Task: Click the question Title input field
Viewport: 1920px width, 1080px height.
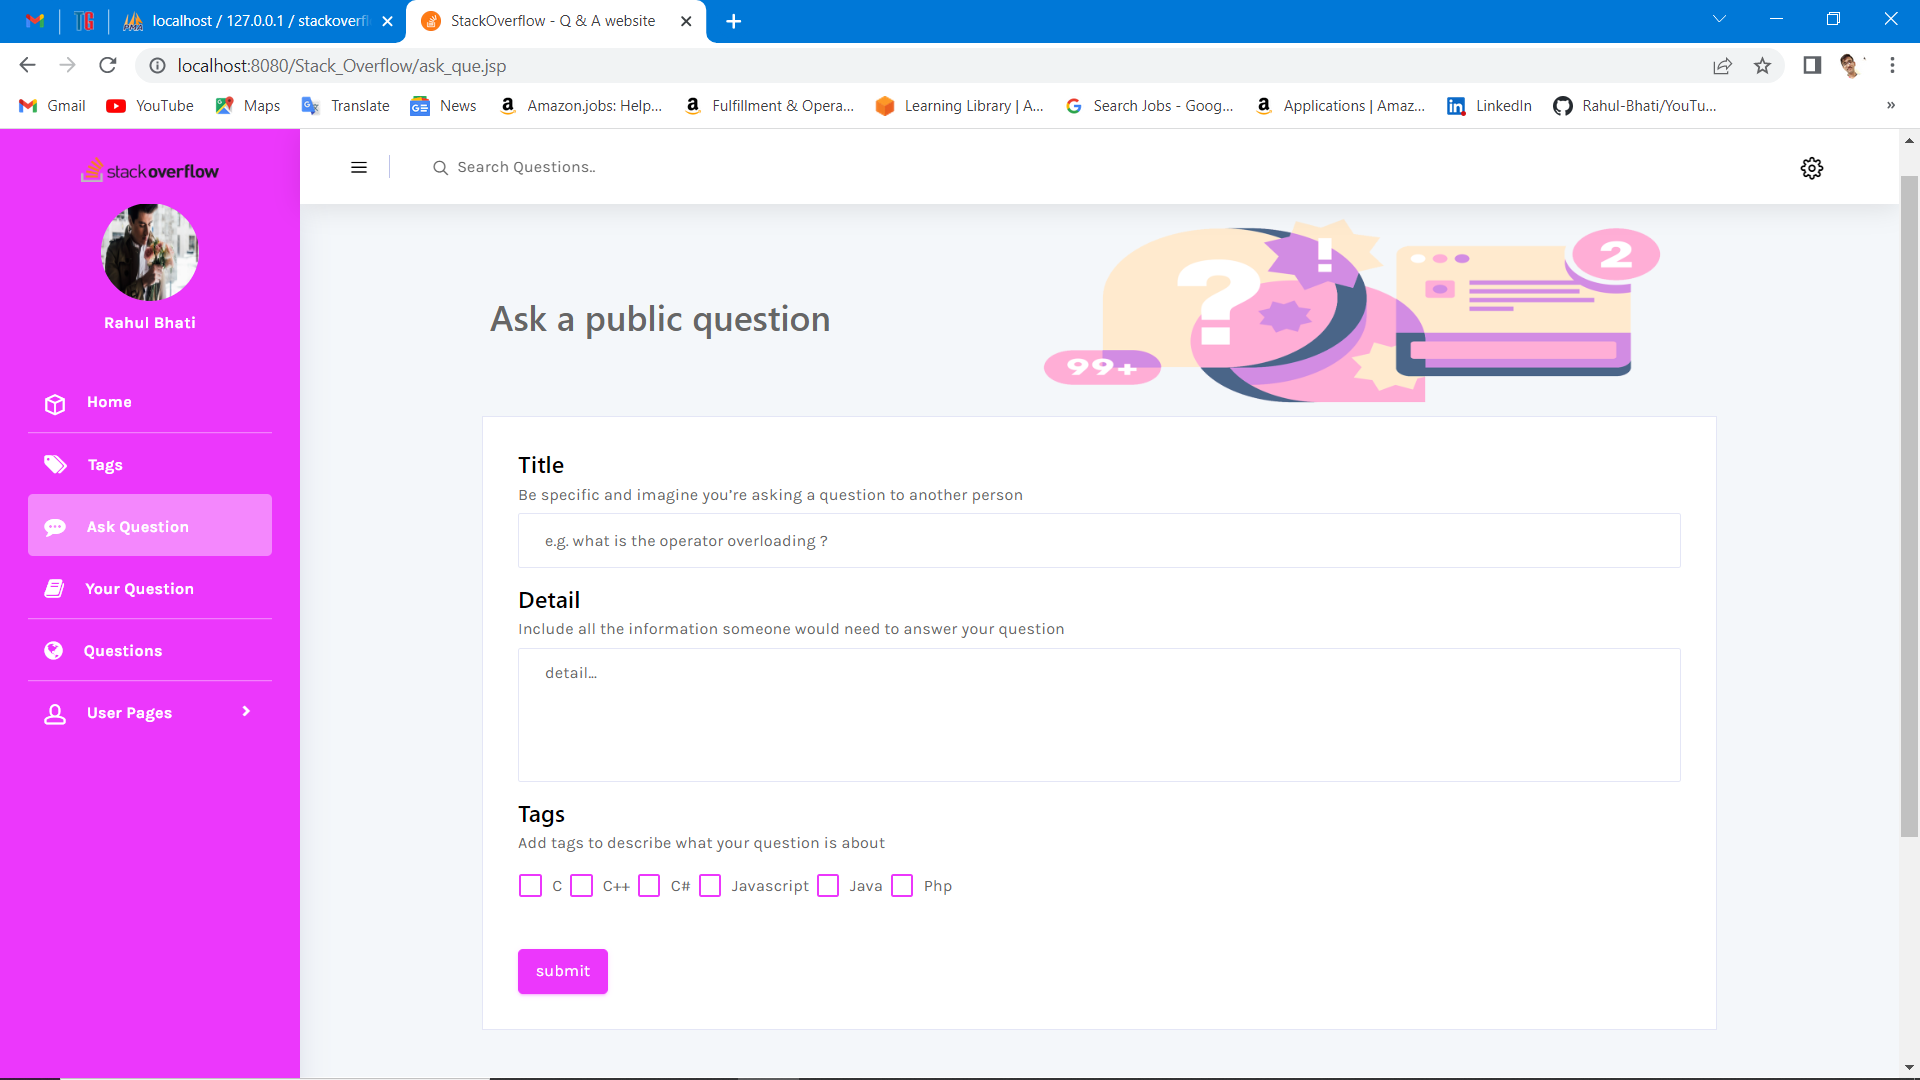Action: (1098, 541)
